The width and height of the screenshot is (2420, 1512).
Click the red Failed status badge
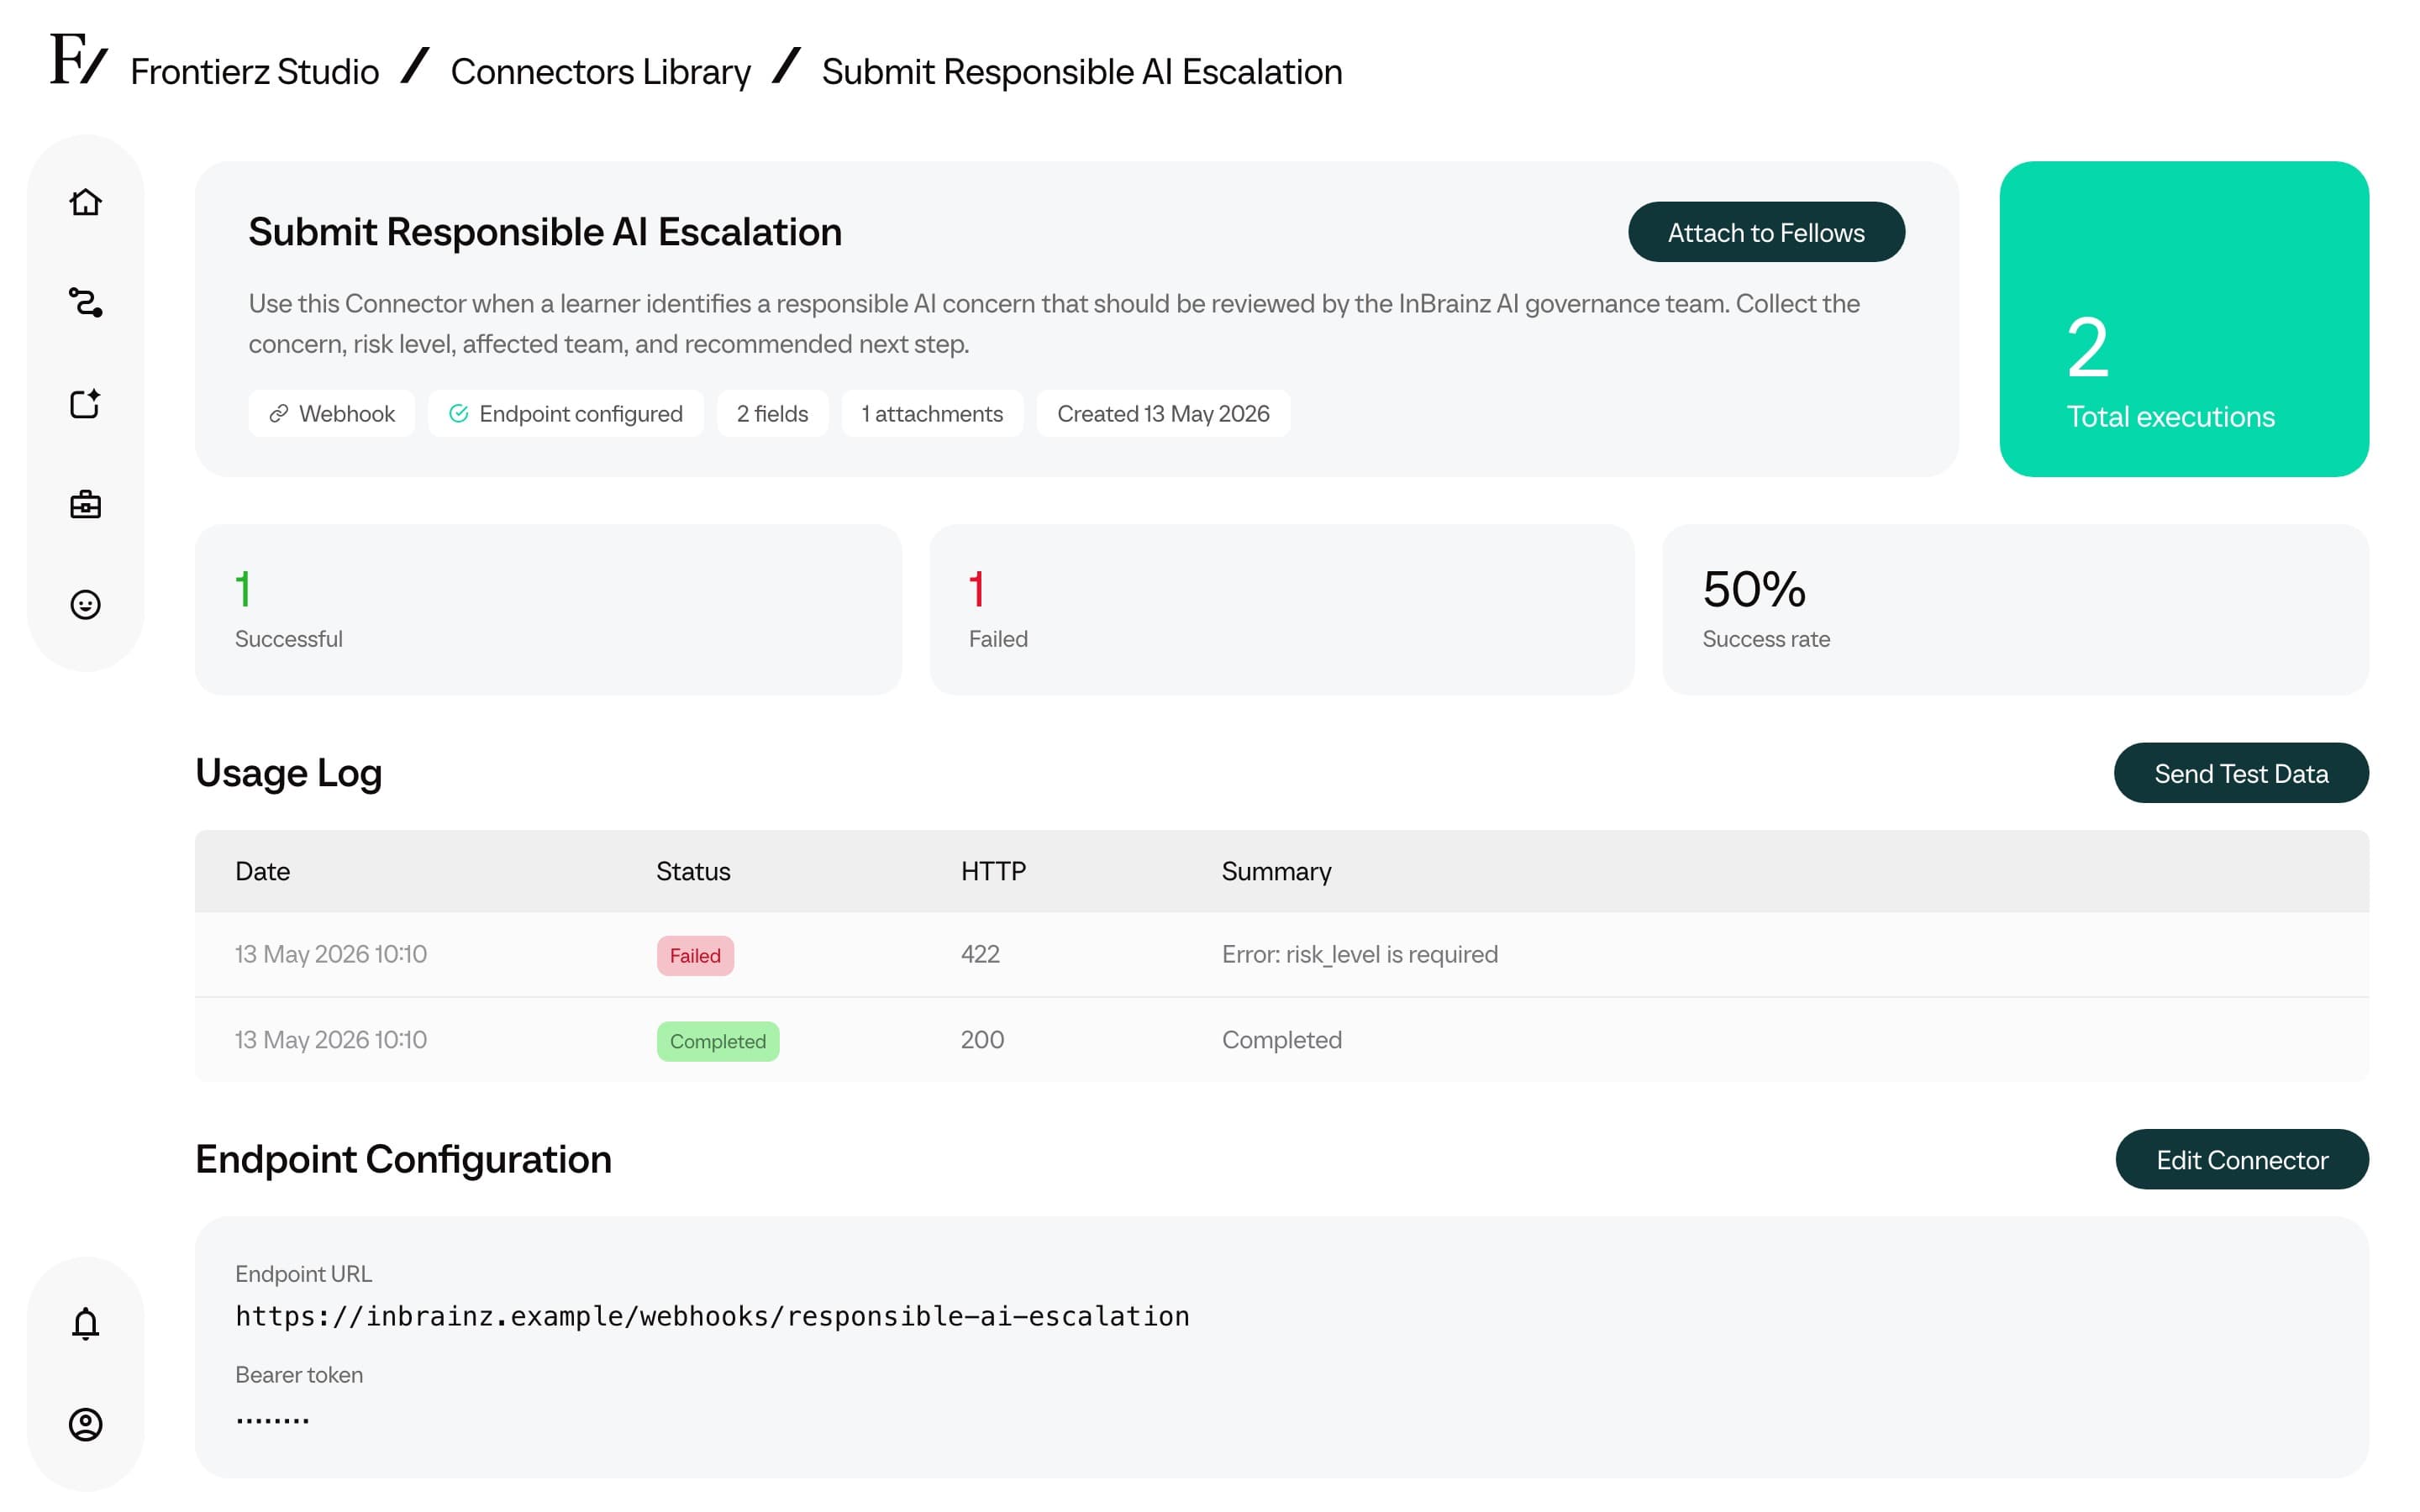695,955
